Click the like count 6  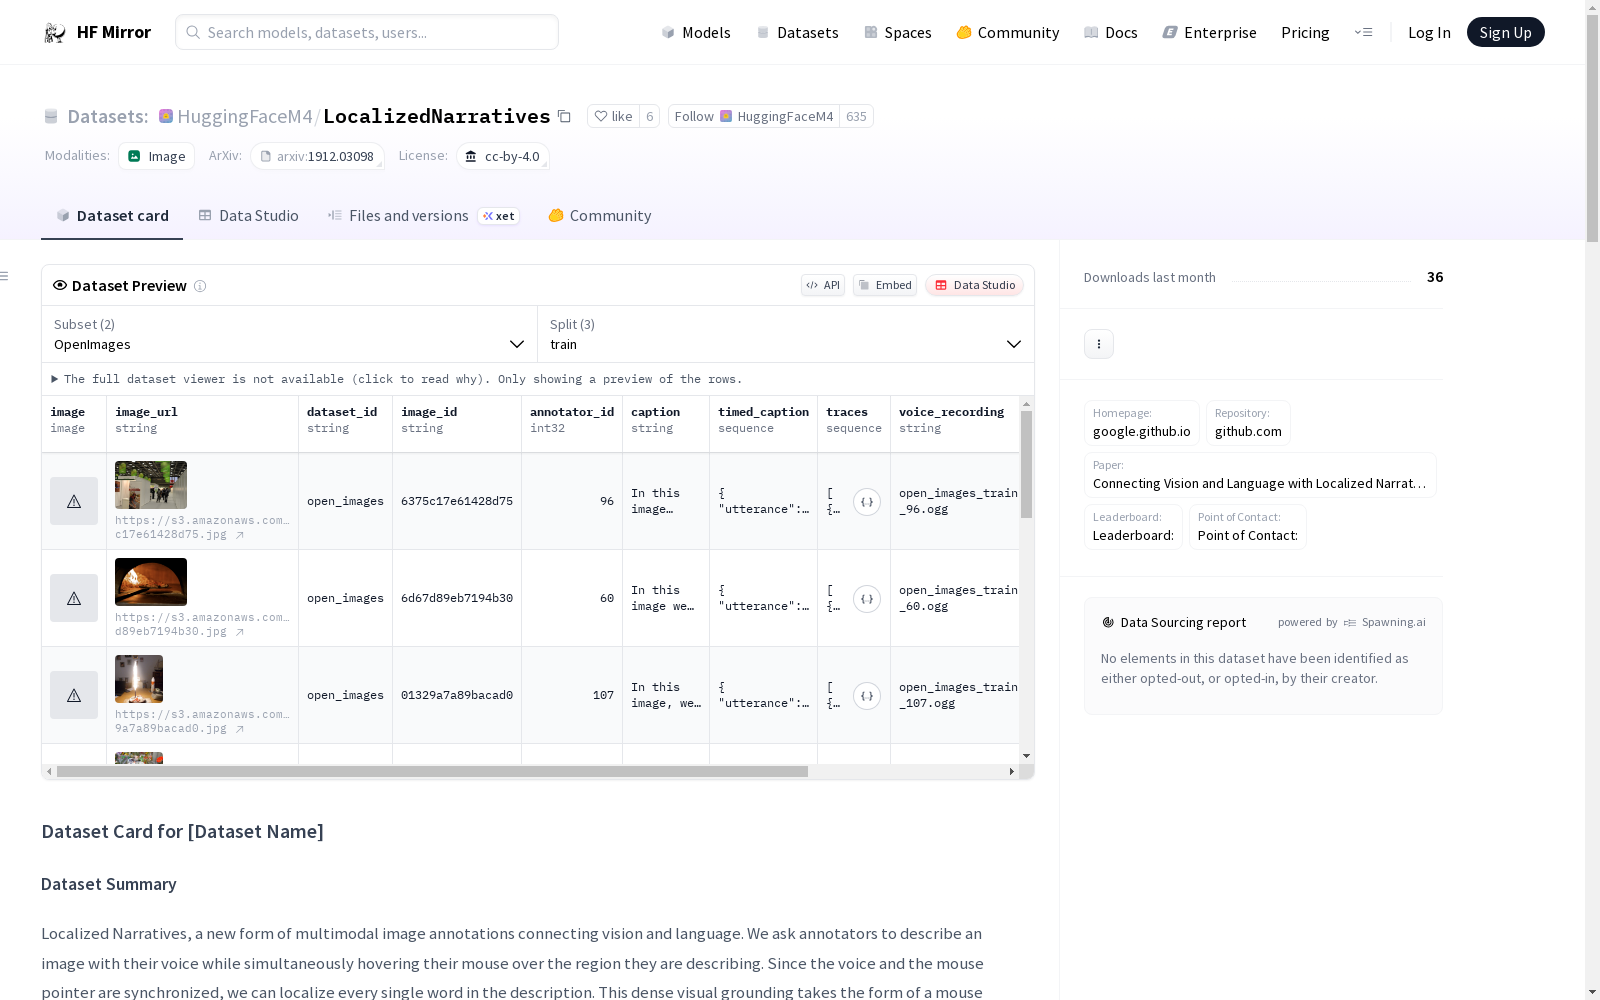point(649,116)
